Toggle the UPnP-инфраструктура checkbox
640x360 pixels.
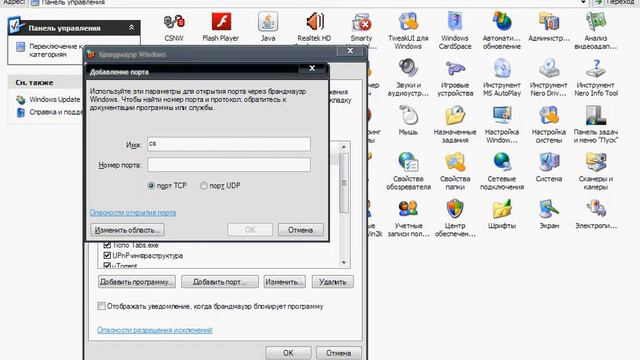(x=107, y=256)
